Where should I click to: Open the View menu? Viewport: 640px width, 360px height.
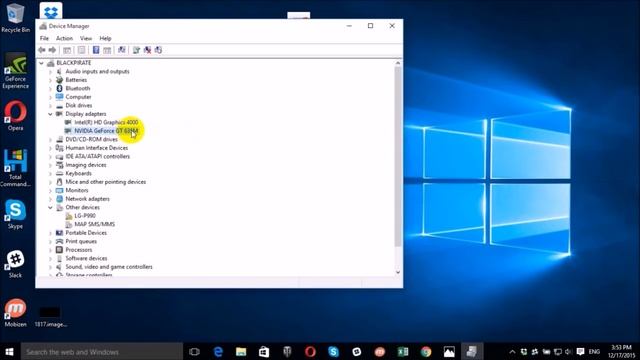click(x=86, y=38)
